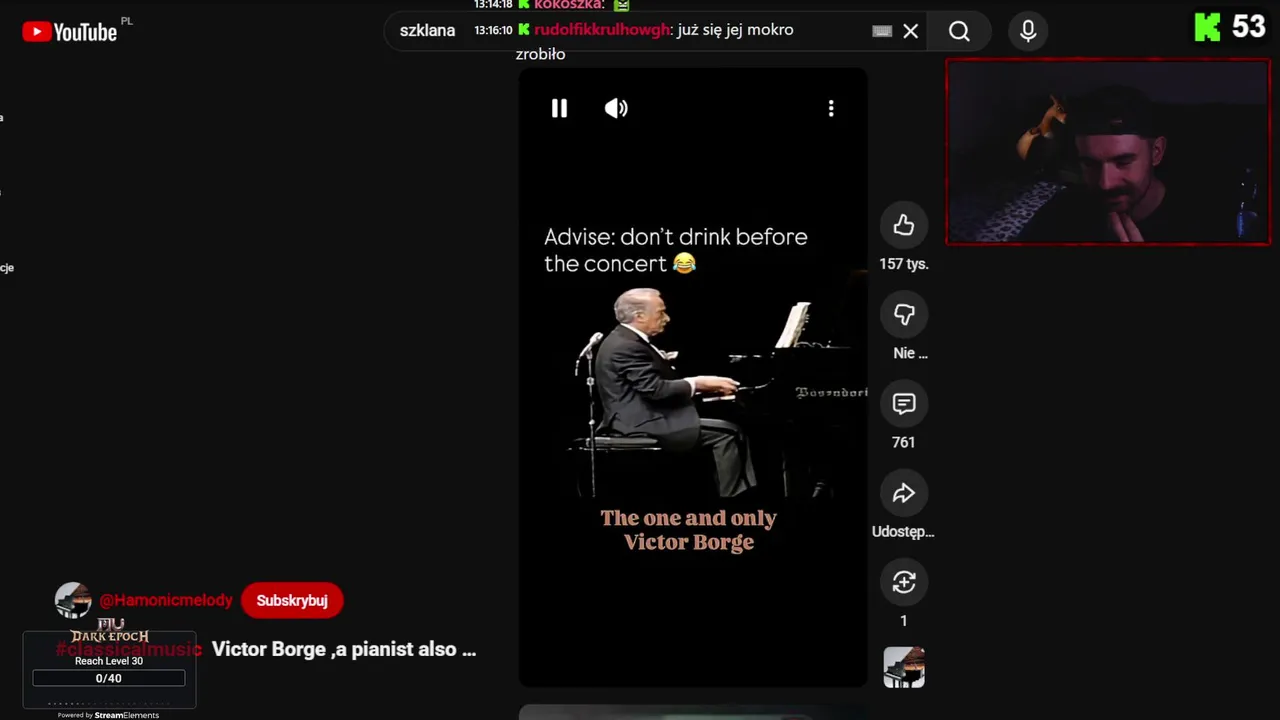Viewport: 1280px width, 720px height.
Task: Click the 'Advise: don't drink before the concert' caption
Action: pyautogui.click(x=676, y=250)
